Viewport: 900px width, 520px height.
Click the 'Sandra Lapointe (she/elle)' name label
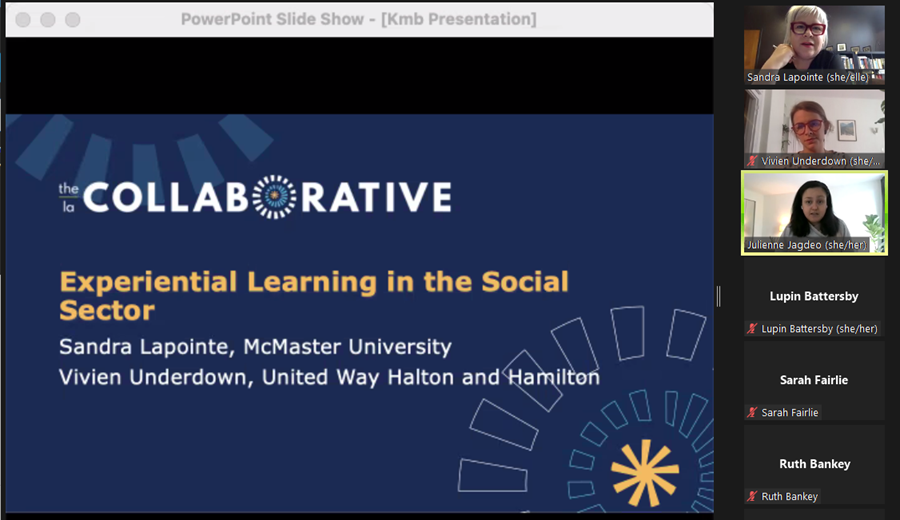(x=808, y=77)
